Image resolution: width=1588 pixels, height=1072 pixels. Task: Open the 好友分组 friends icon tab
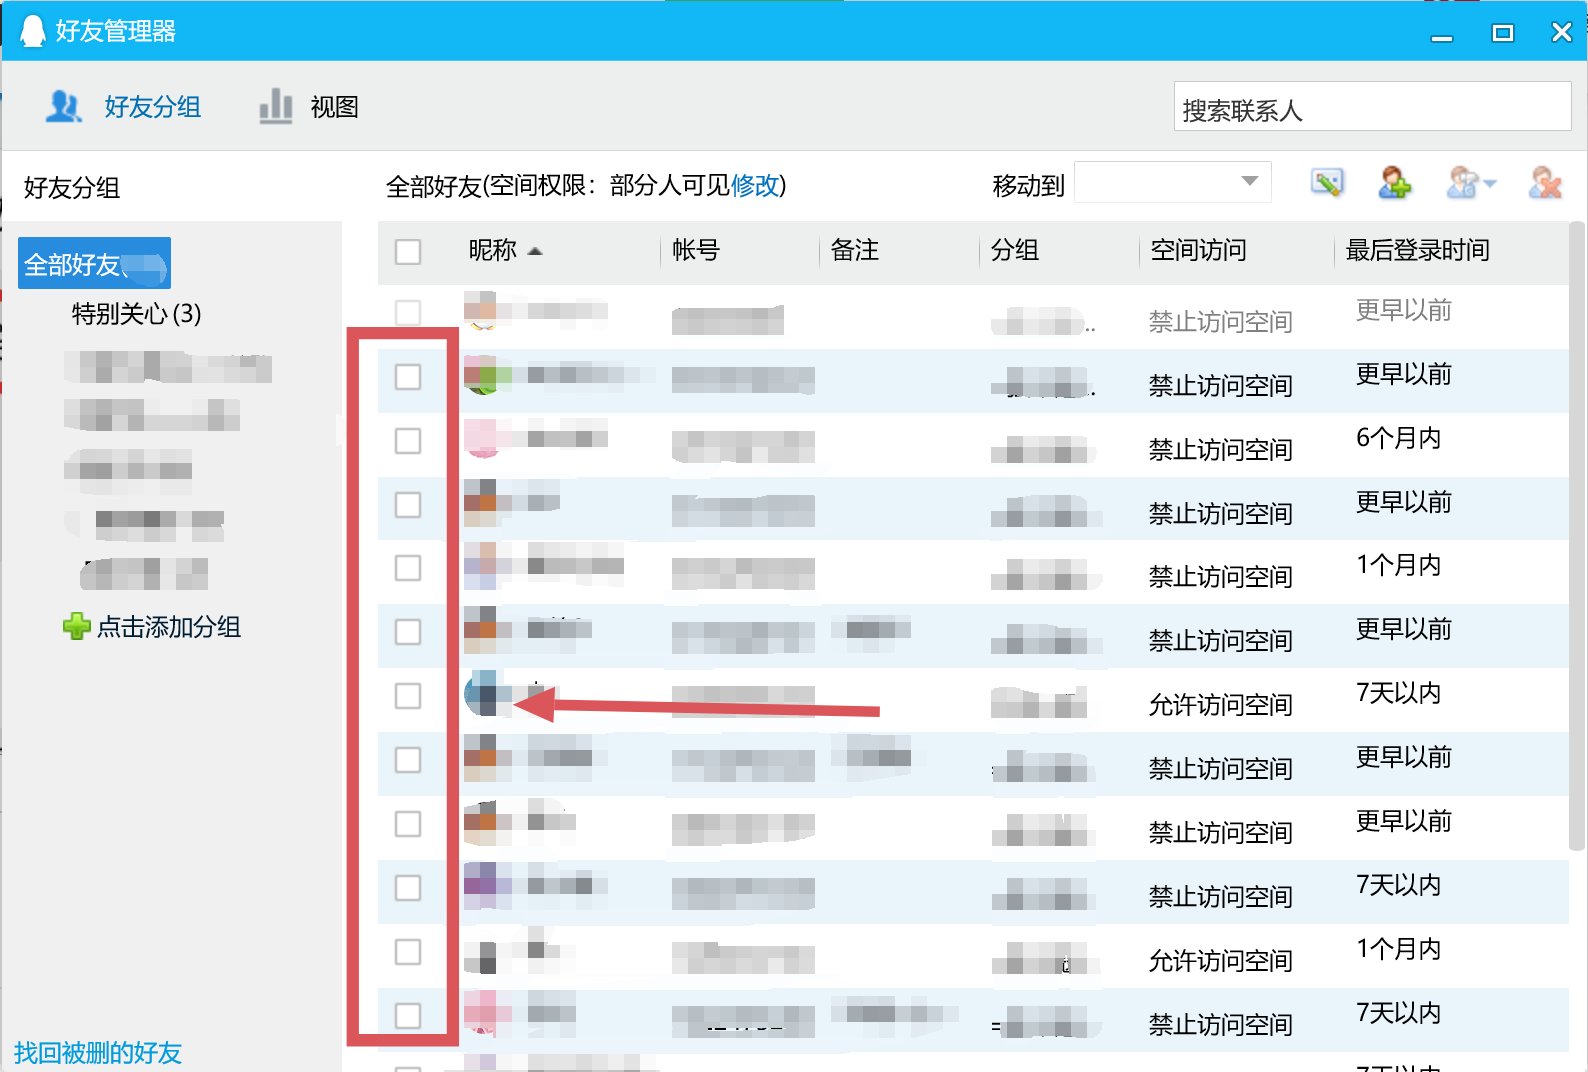[64, 106]
